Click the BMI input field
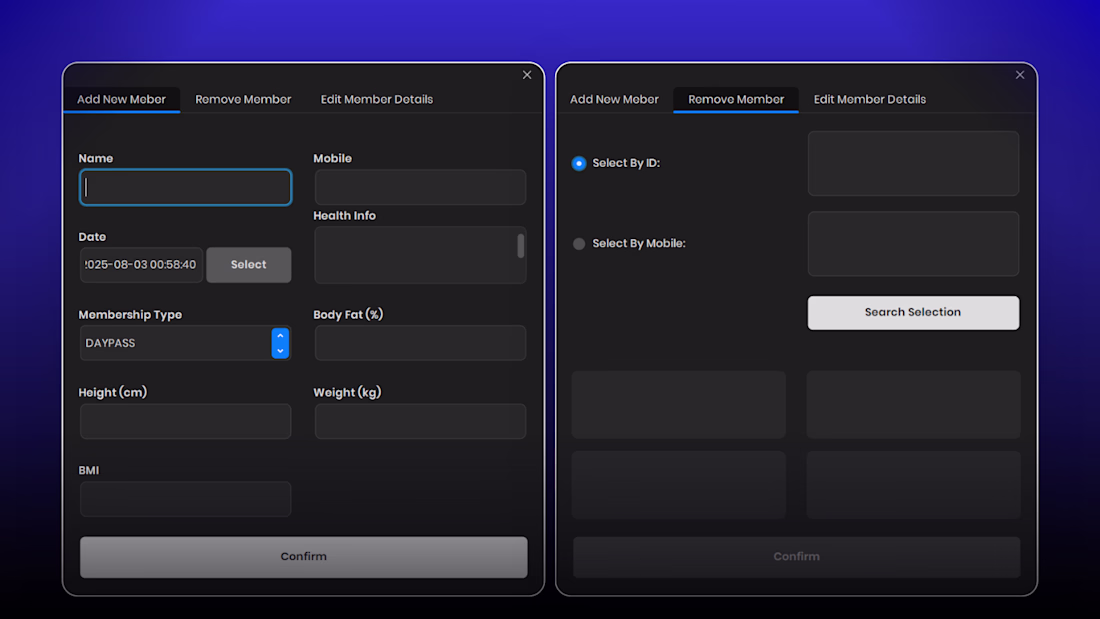The height and width of the screenshot is (619, 1100). coord(185,499)
